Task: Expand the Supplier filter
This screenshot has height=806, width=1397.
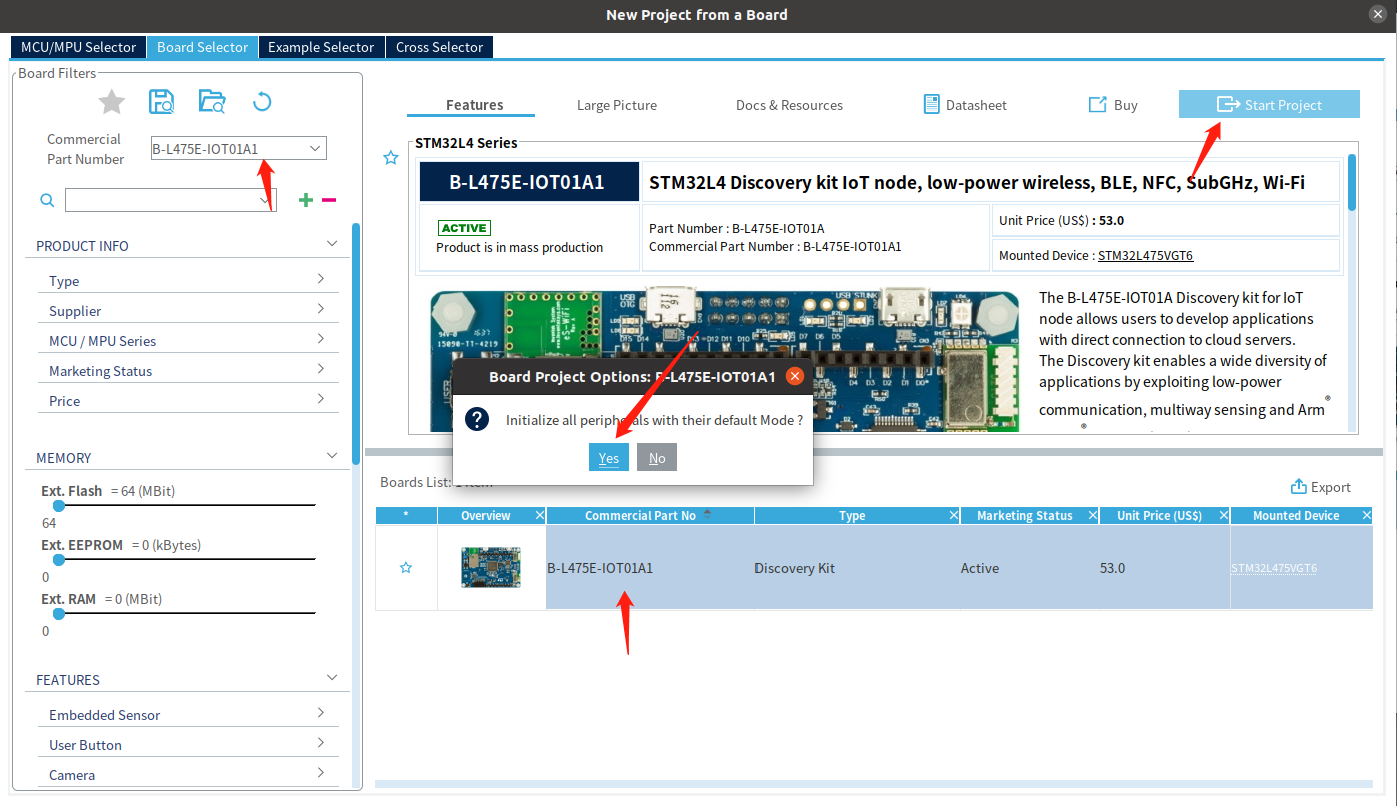Action: pyautogui.click(x=321, y=309)
